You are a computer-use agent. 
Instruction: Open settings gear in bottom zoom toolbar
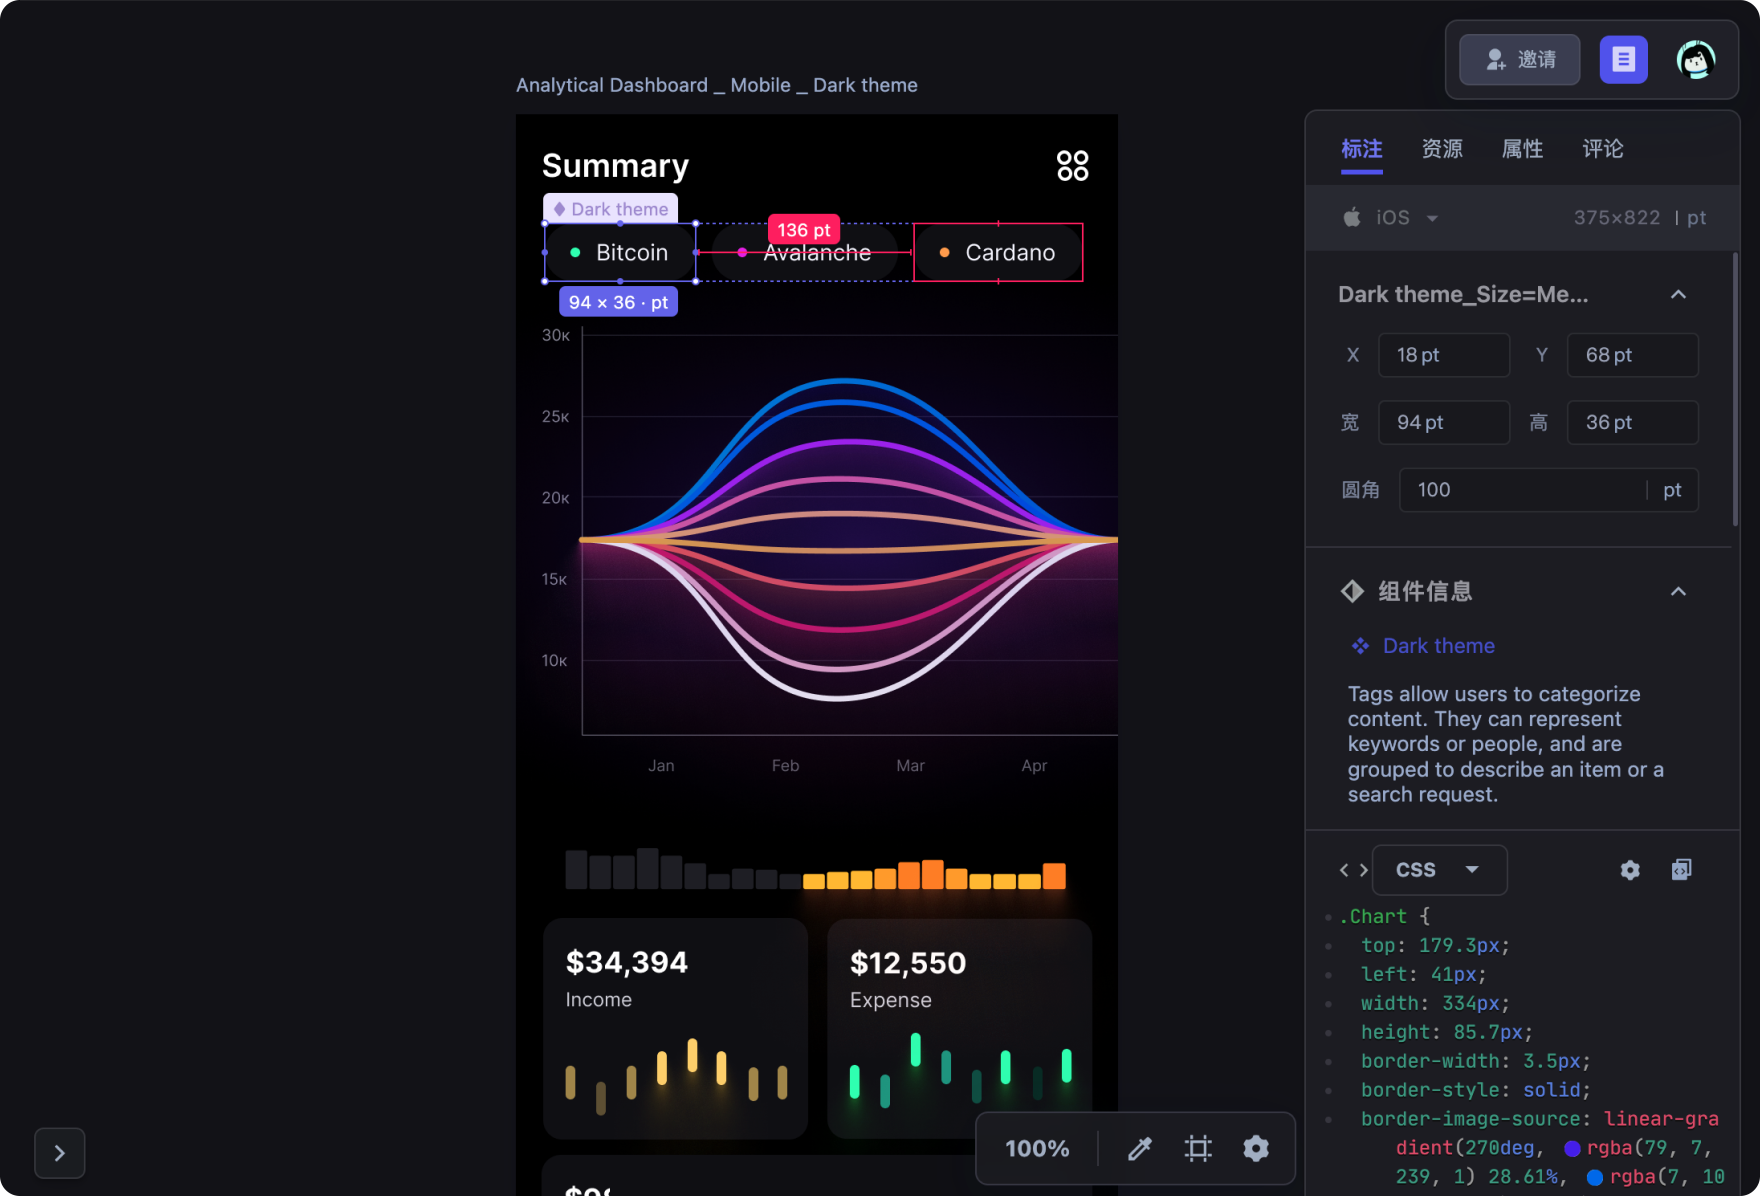tap(1256, 1149)
